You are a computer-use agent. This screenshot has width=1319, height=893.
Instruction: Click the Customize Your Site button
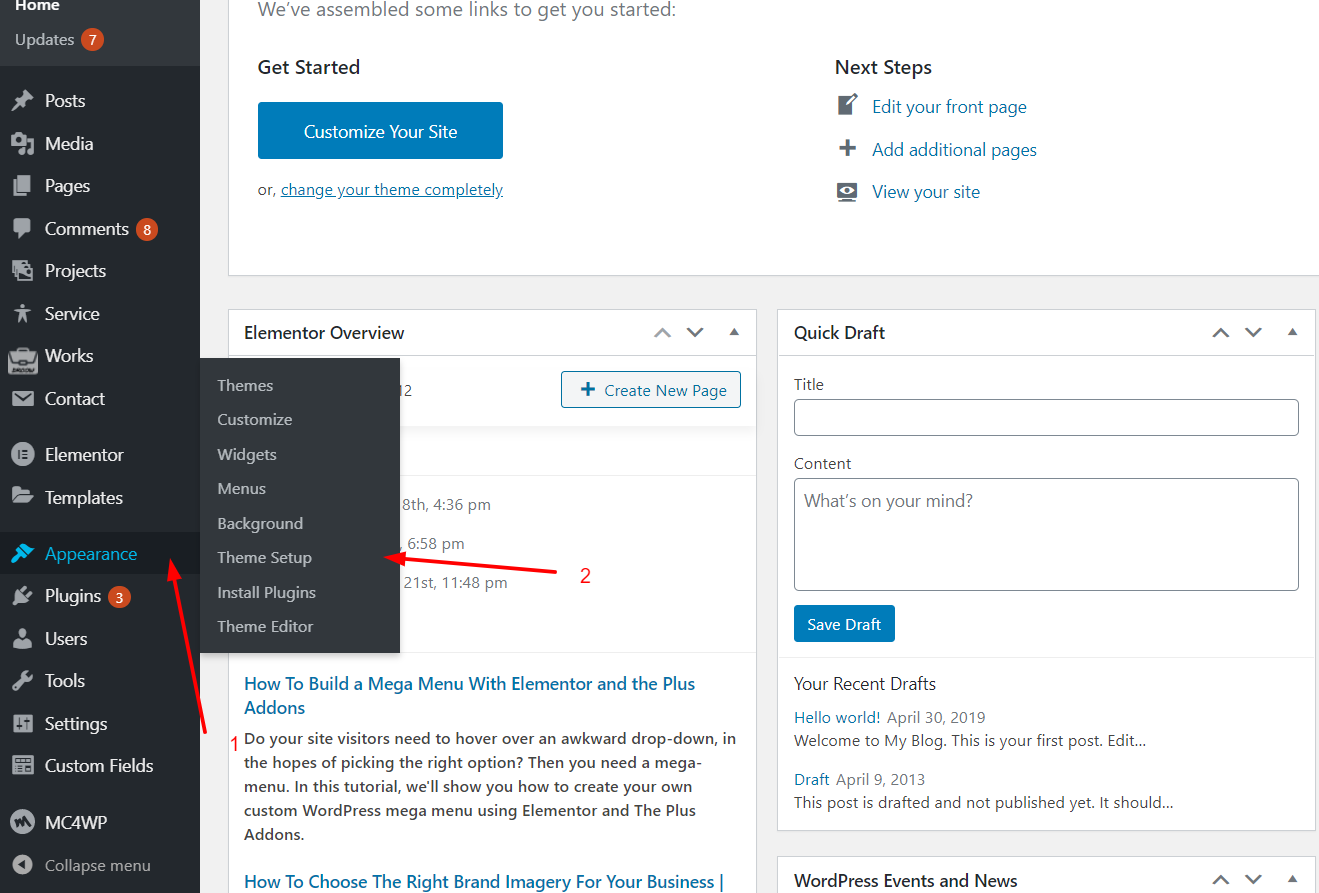380,131
